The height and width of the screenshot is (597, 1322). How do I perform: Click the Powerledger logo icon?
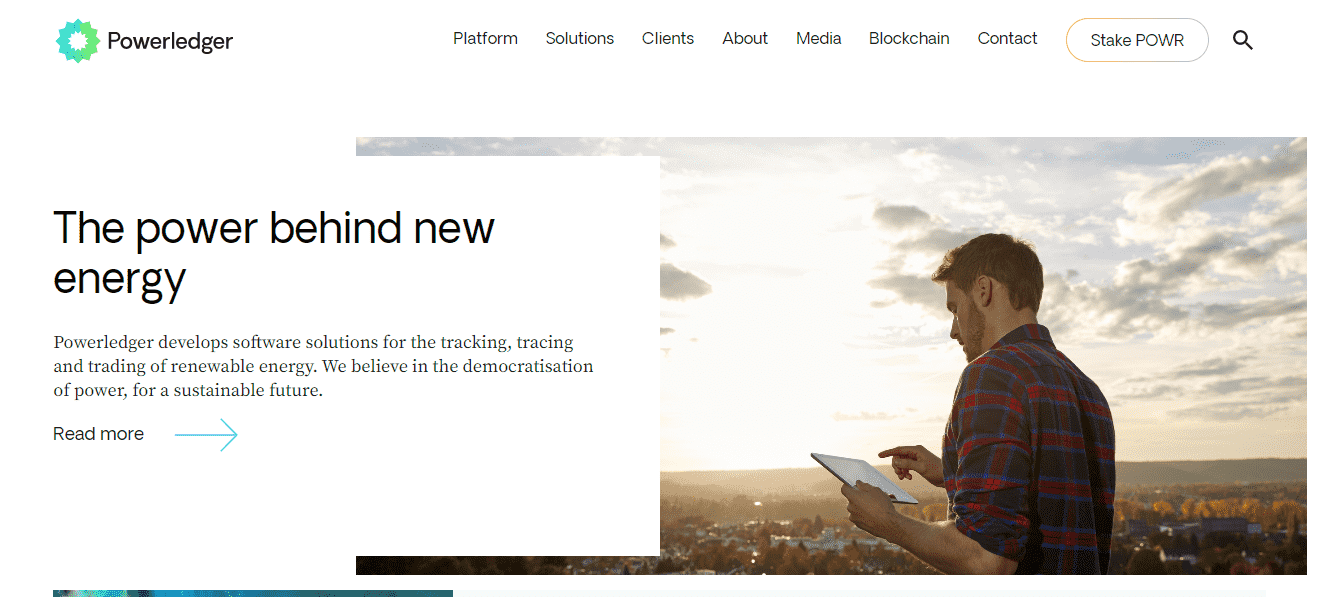[x=78, y=40]
